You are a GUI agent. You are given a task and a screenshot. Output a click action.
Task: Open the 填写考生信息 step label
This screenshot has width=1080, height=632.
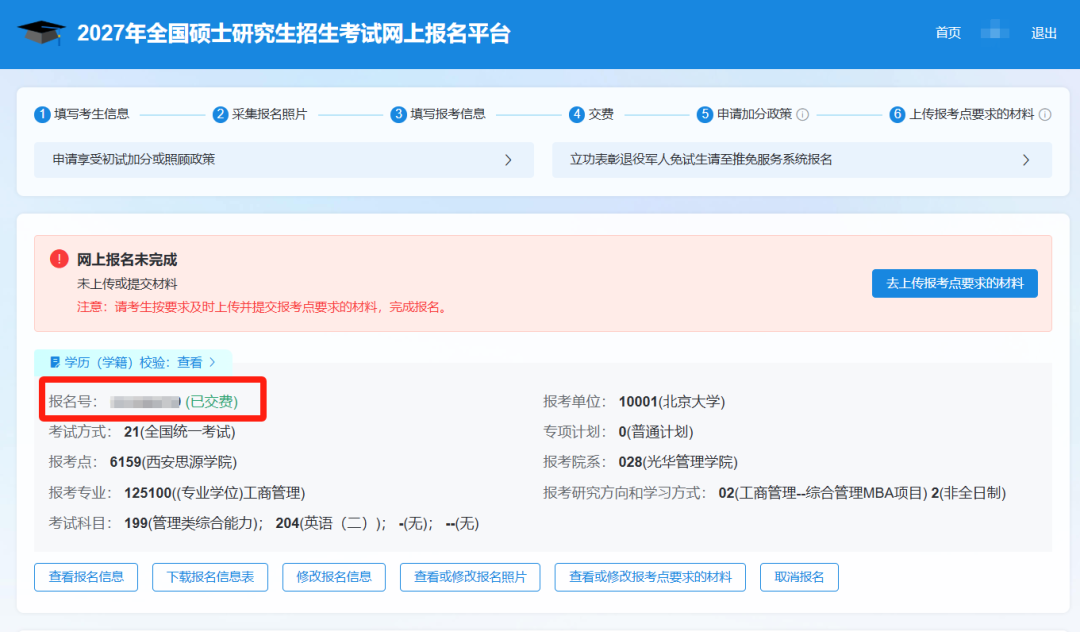coord(92,114)
